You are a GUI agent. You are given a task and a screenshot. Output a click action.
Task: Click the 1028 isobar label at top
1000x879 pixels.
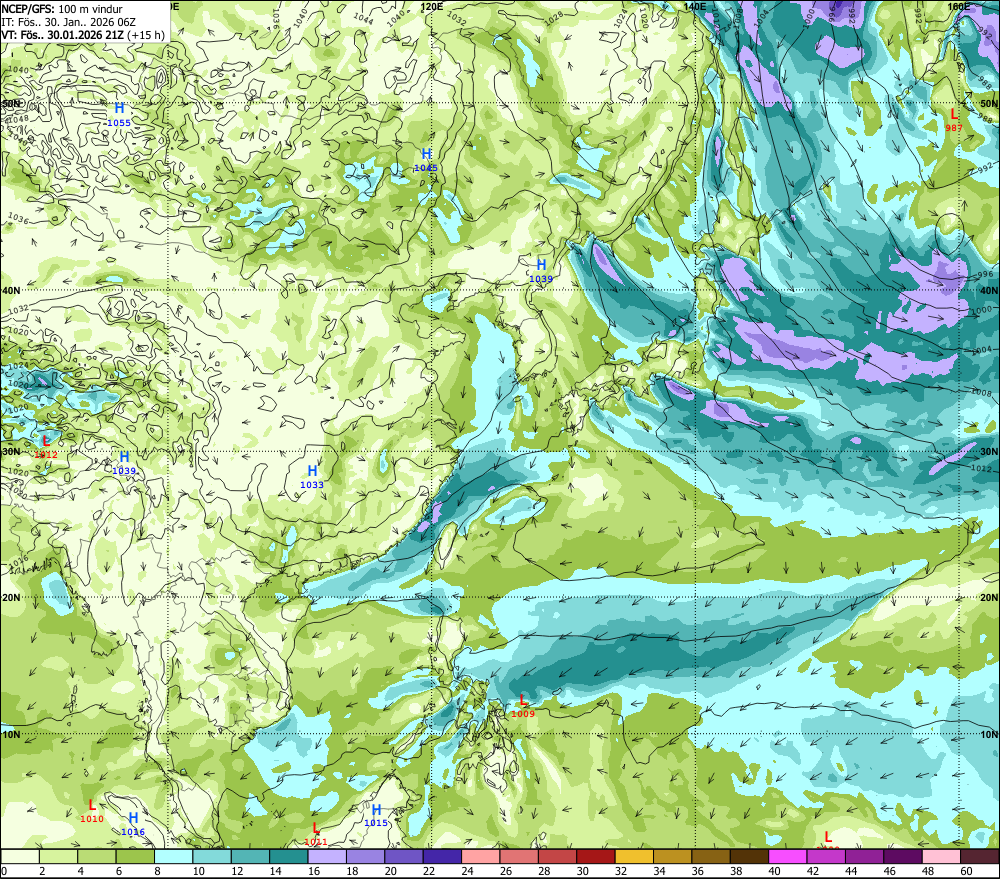pos(554,17)
